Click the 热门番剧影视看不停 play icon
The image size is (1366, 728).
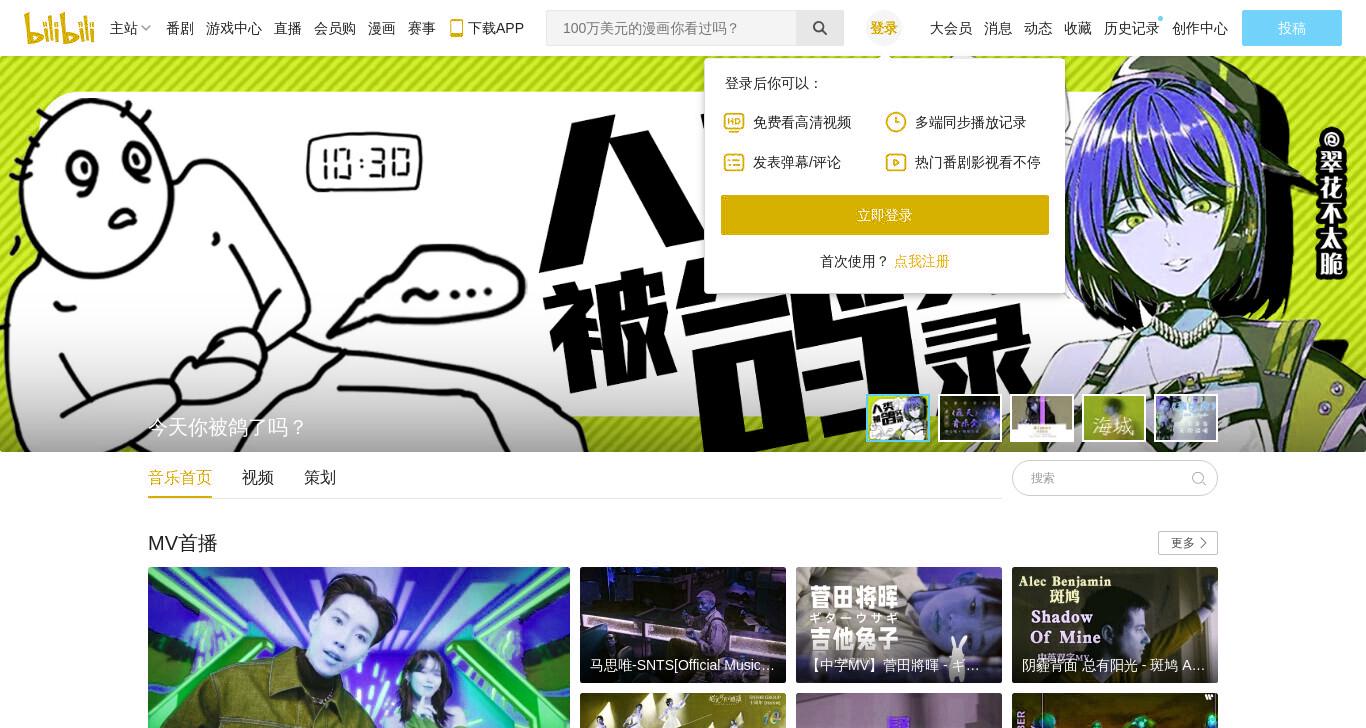896,162
